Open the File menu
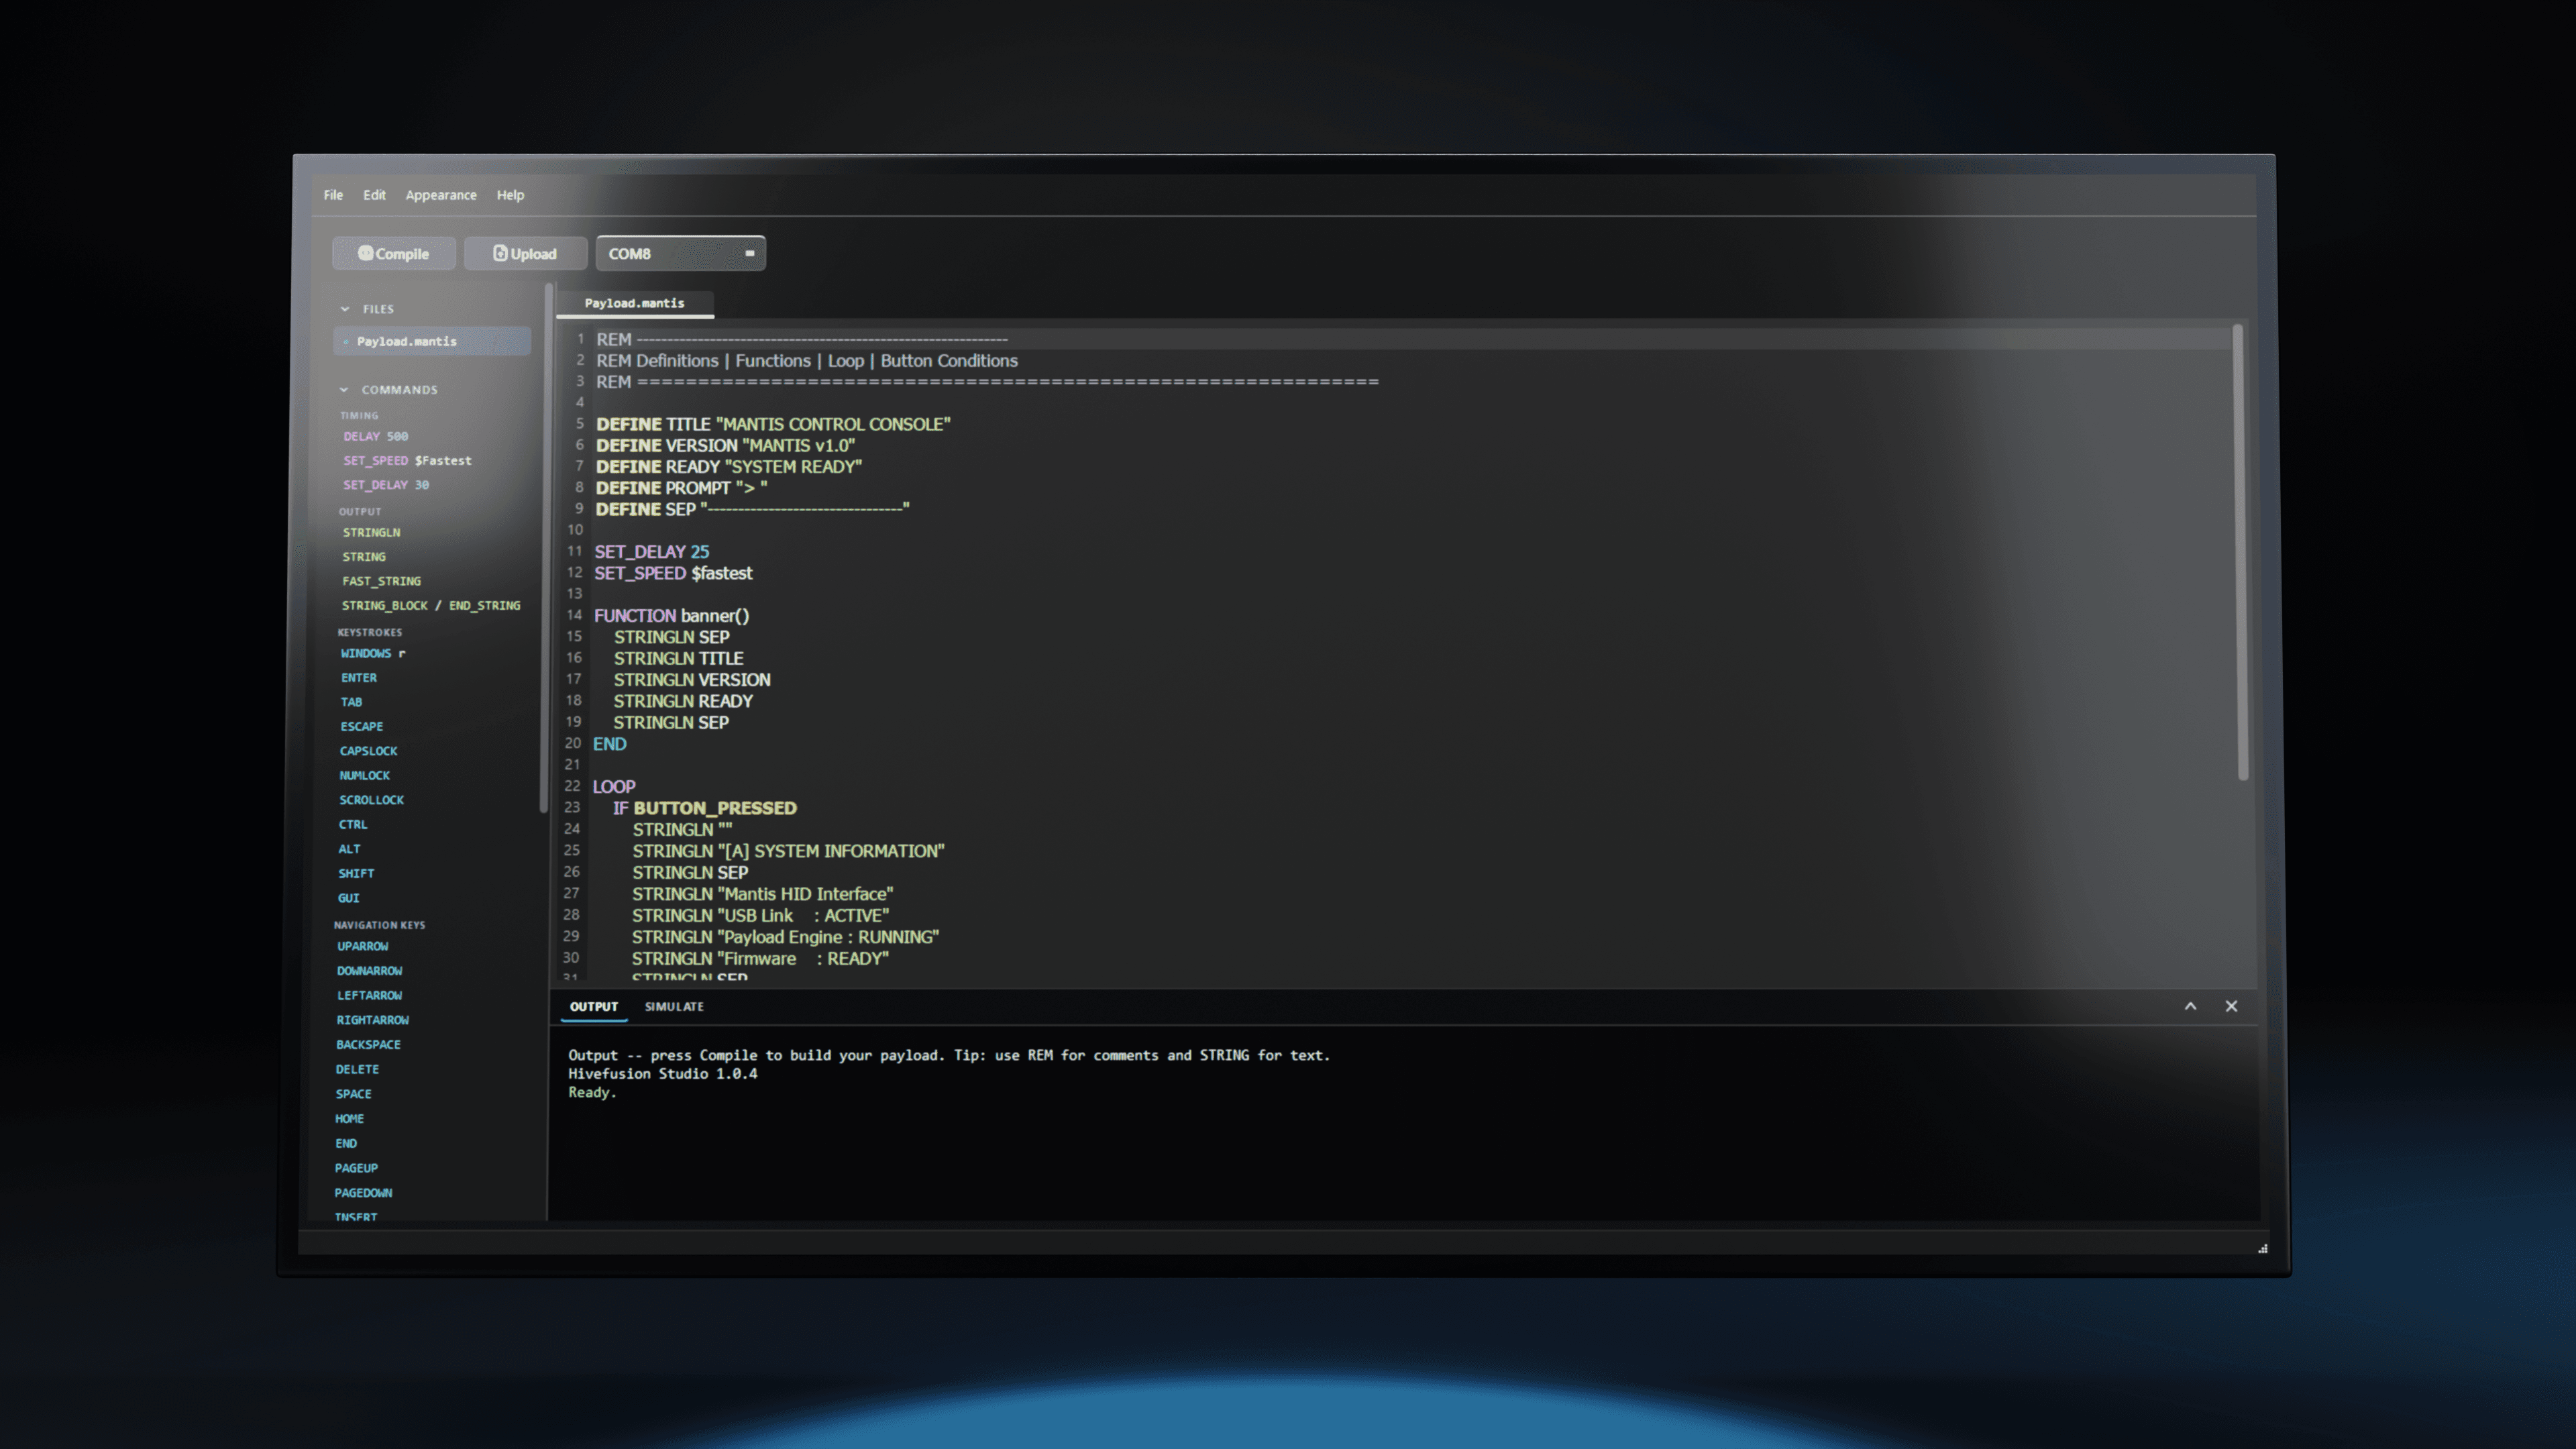Image resolution: width=2576 pixels, height=1449 pixels. (x=333, y=195)
